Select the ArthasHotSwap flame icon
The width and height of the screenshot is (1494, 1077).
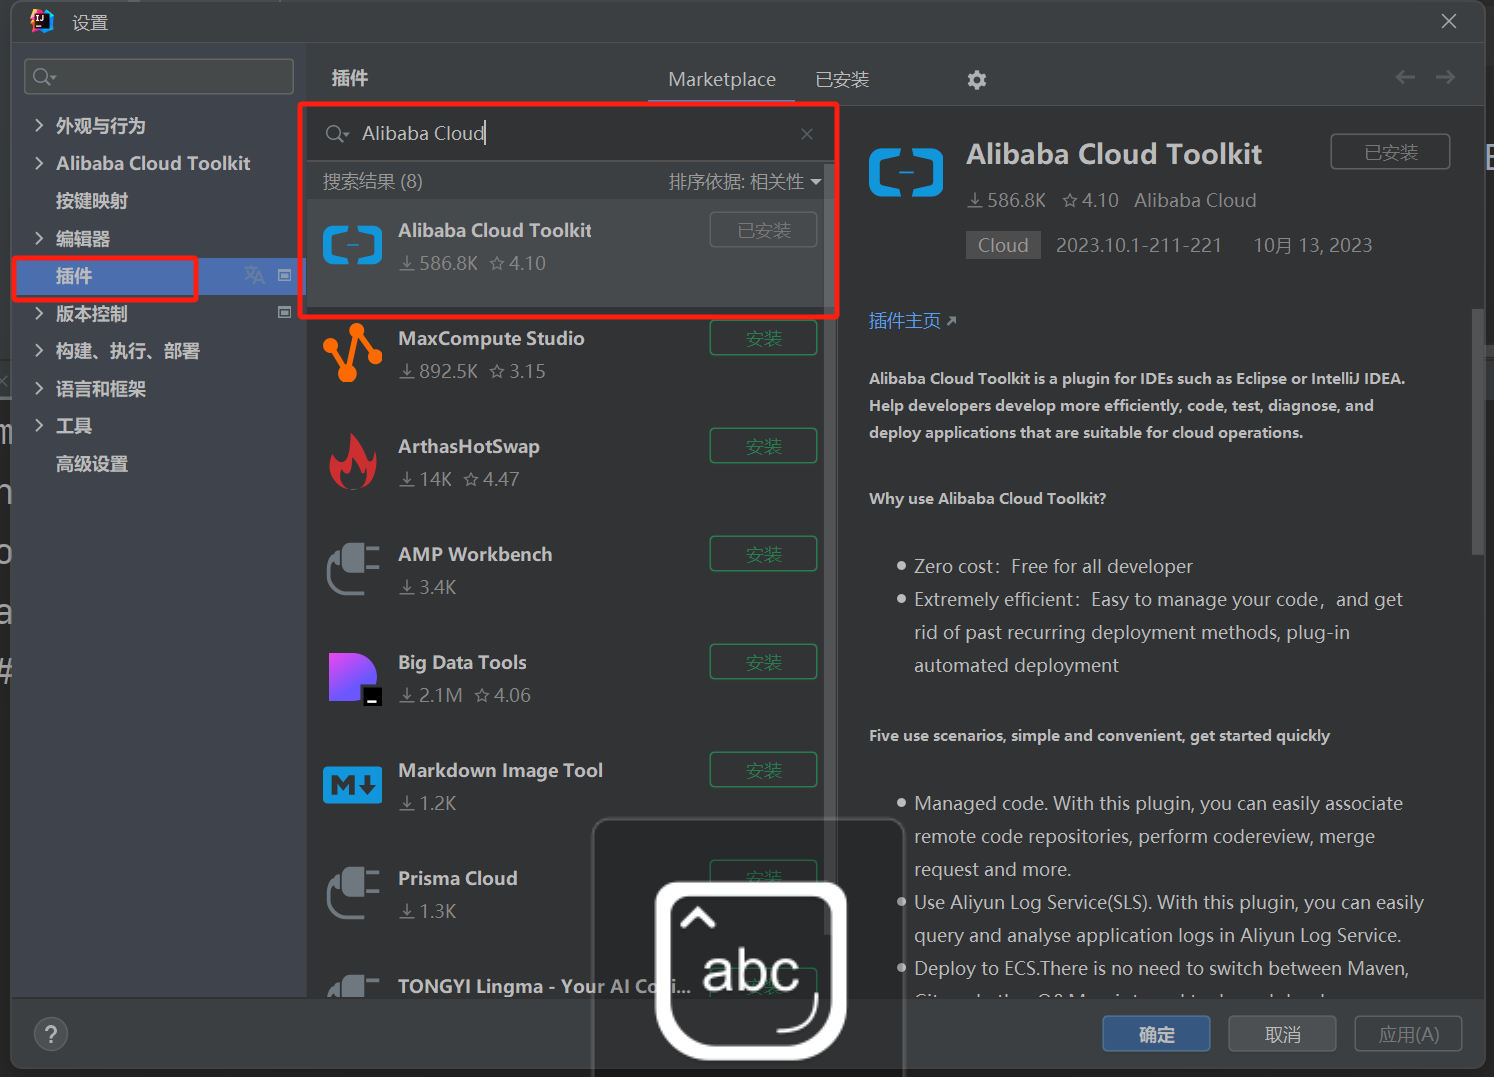[x=352, y=460]
